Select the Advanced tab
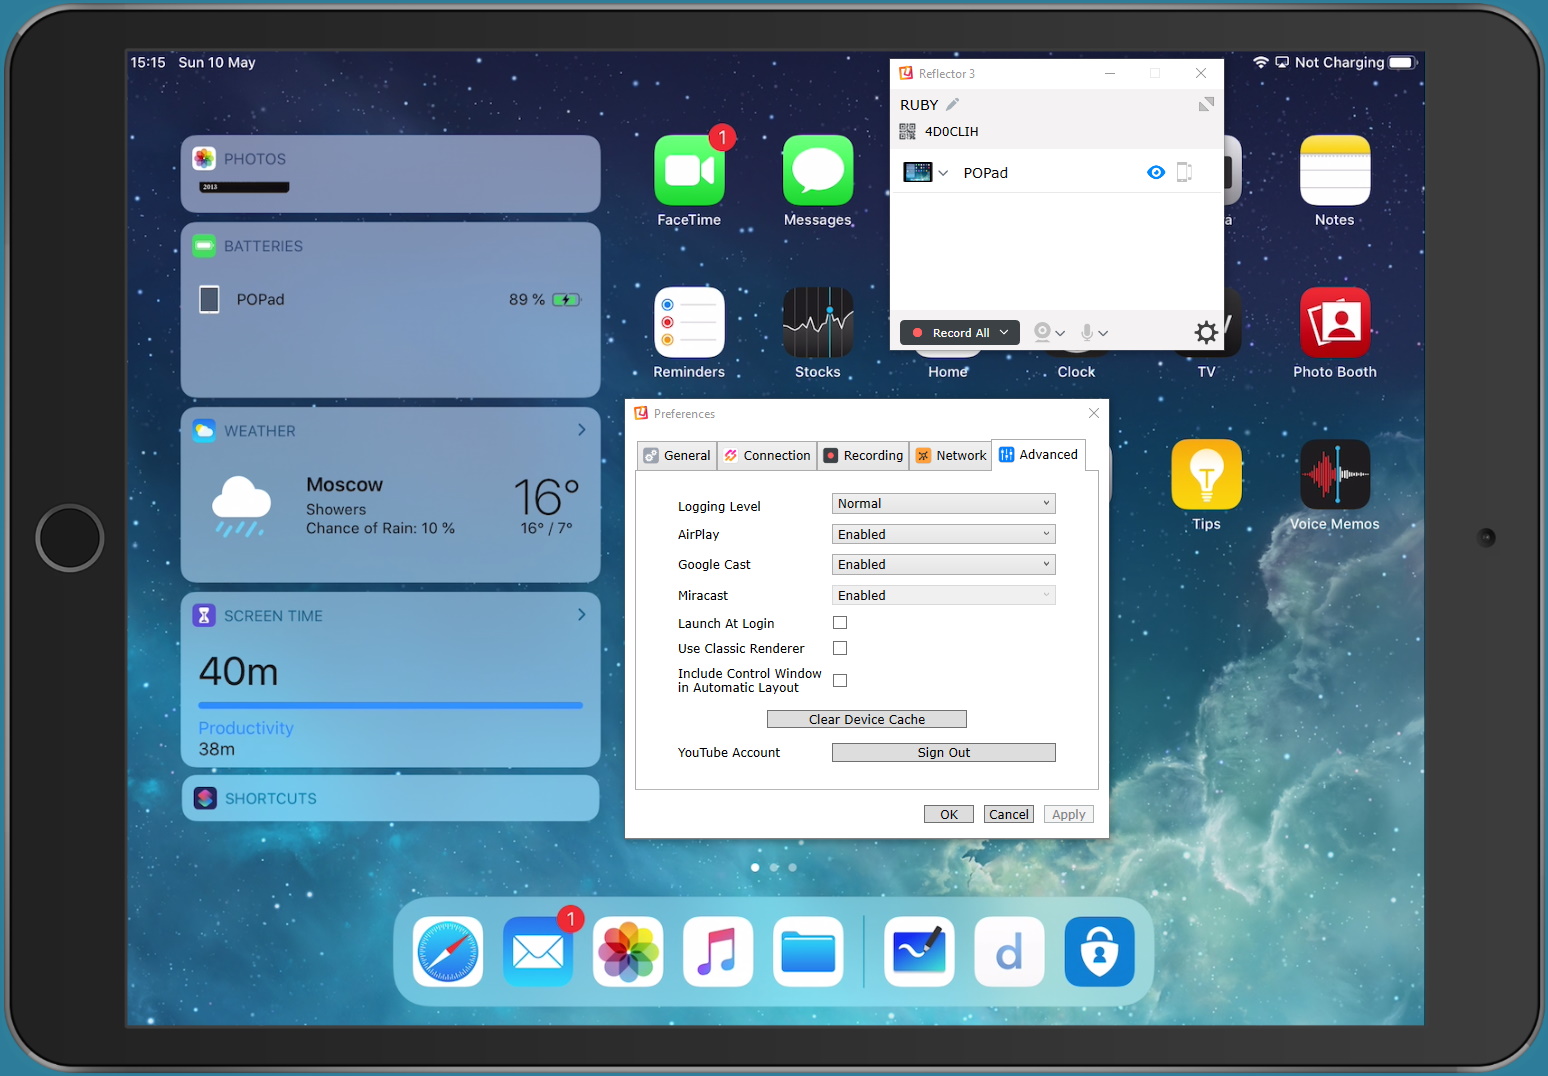This screenshot has height=1076, width=1548. pos(1038,454)
